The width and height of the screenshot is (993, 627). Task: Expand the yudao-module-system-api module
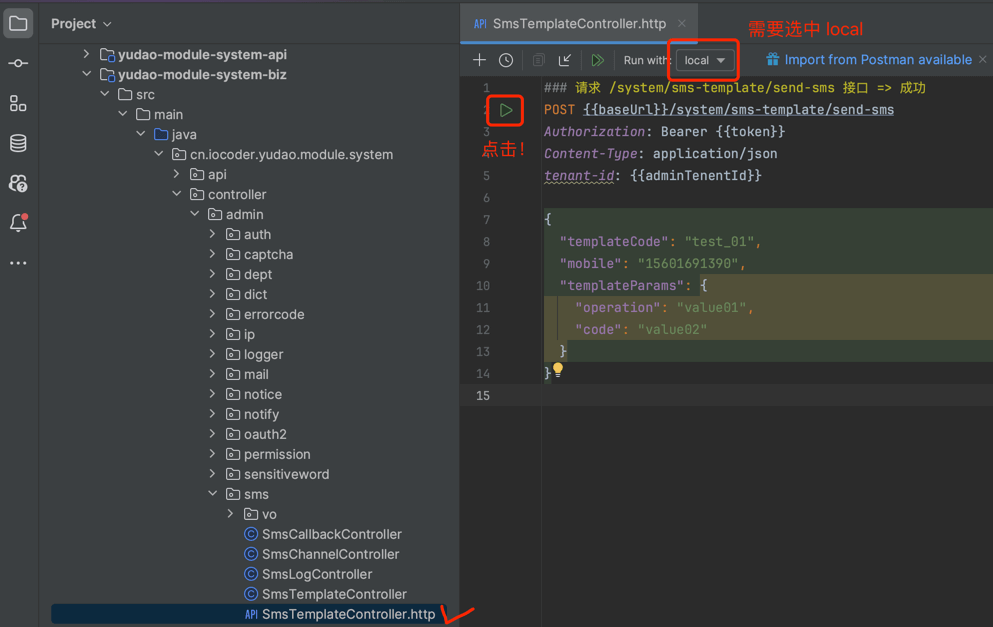(x=87, y=54)
